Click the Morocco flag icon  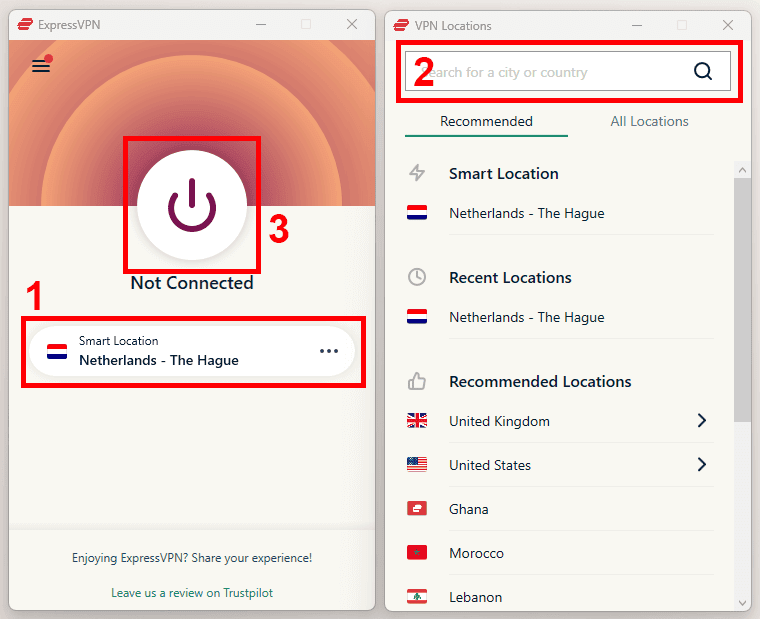pyautogui.click(x=417, y=553)
